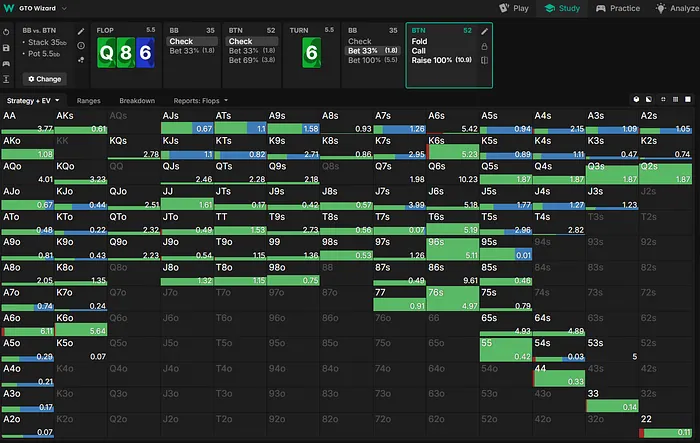Open the GTO Wizard dropdown chevron
The height and width of the screenshot is (443, 700).
64,8
